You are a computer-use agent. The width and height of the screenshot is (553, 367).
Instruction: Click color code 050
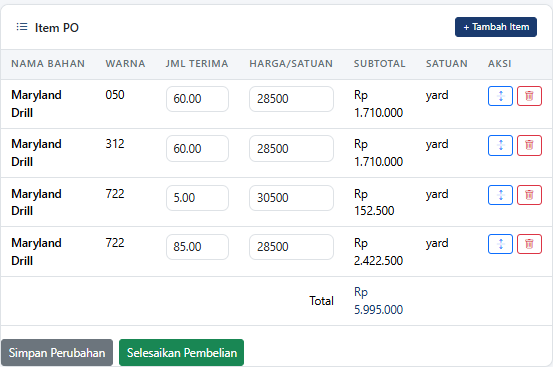tap(115, 95)
